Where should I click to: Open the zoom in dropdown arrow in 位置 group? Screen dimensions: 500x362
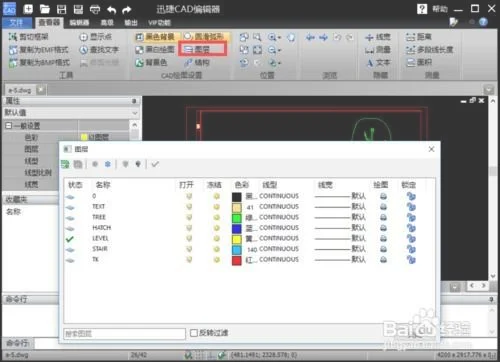click(x=279, y=37)
